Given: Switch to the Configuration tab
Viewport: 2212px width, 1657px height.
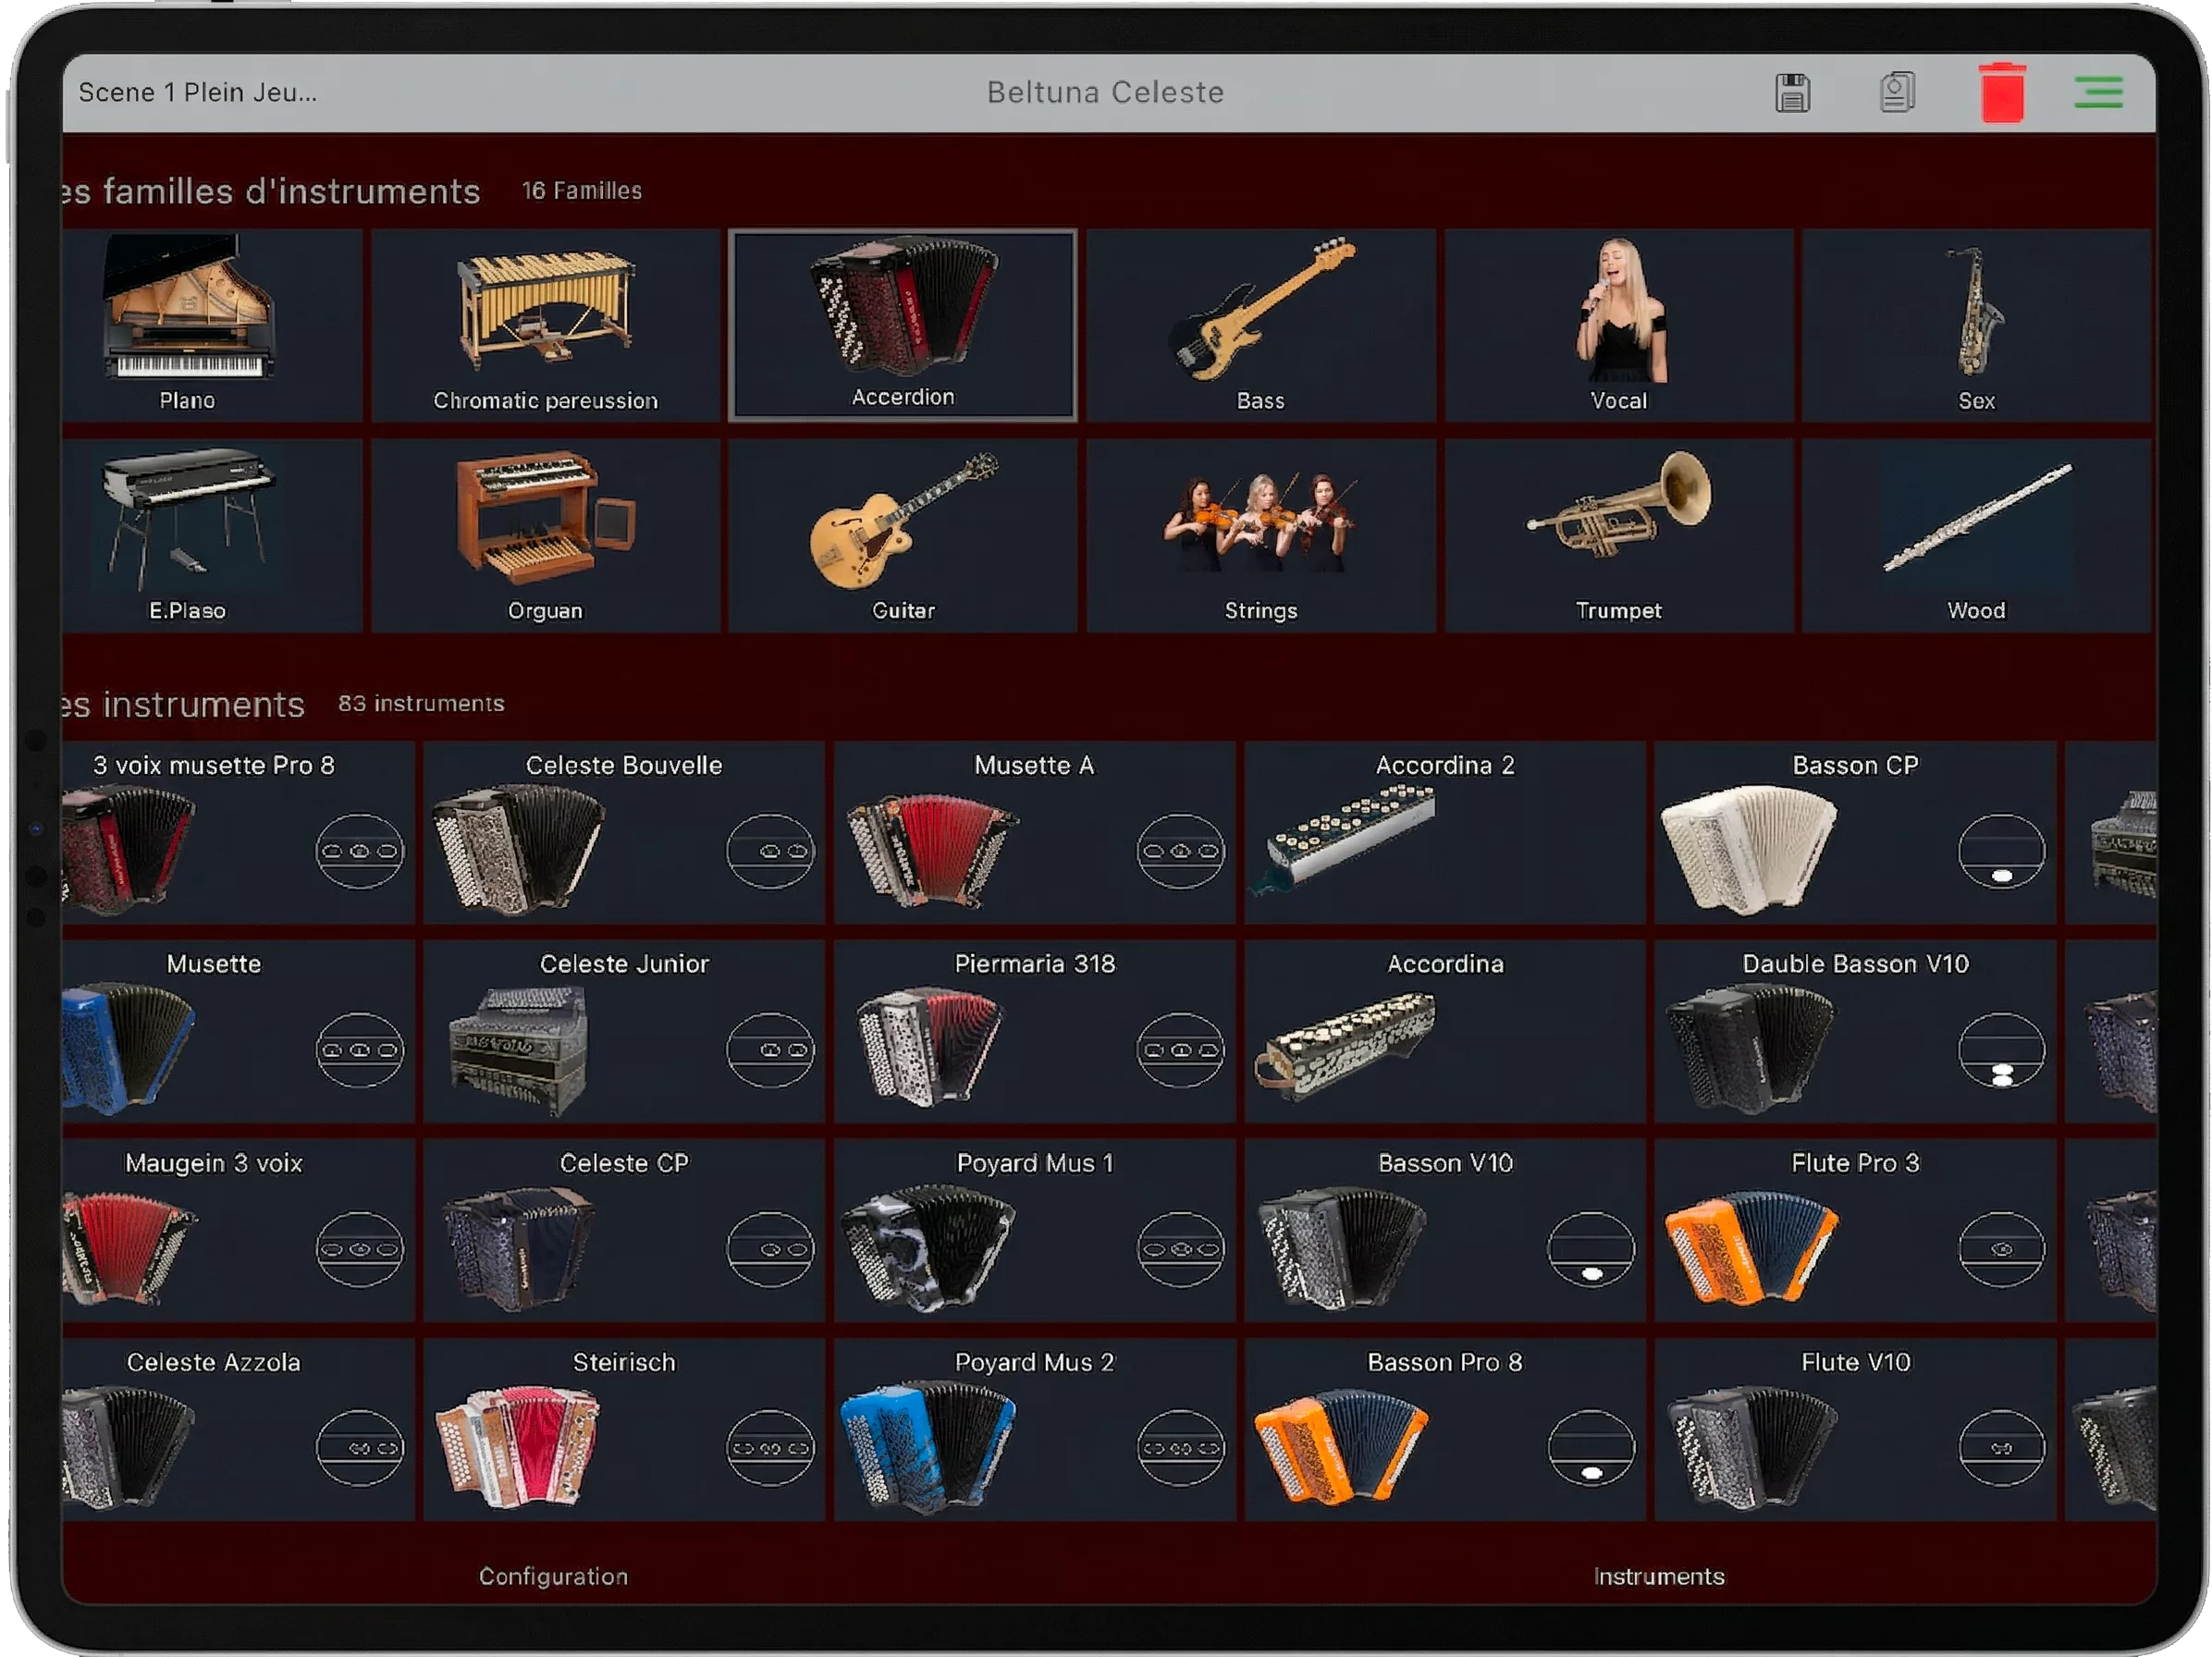Looking at the screenshot, I should [x=553, y=1576].
